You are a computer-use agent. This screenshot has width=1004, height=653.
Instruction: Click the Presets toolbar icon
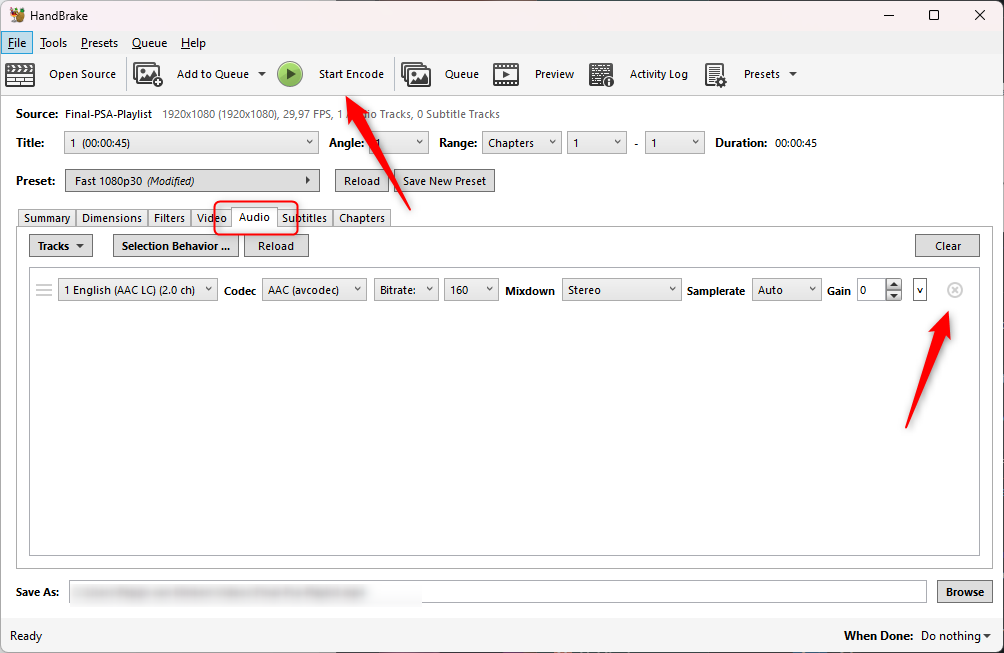click(x=715, y=74)
